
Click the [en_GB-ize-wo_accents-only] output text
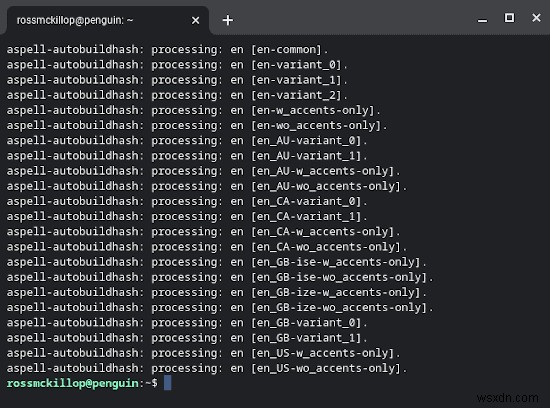339,308
